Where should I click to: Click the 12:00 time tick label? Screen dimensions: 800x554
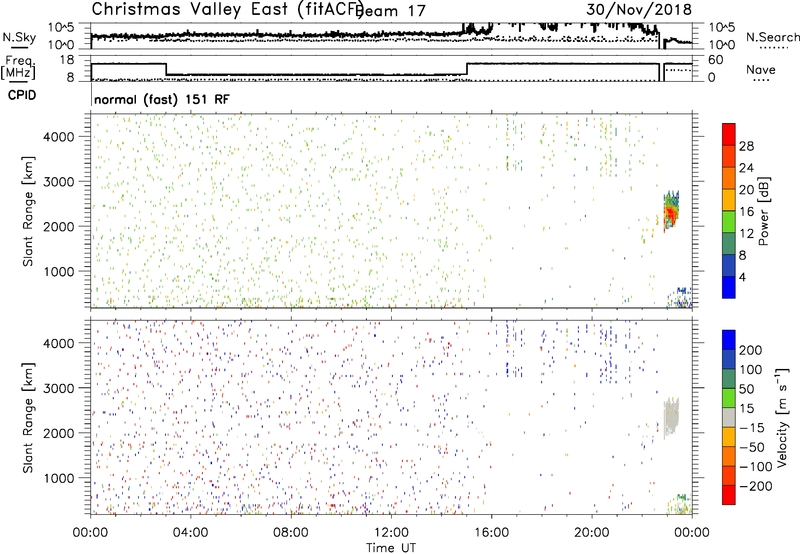(x=391, y=533)
